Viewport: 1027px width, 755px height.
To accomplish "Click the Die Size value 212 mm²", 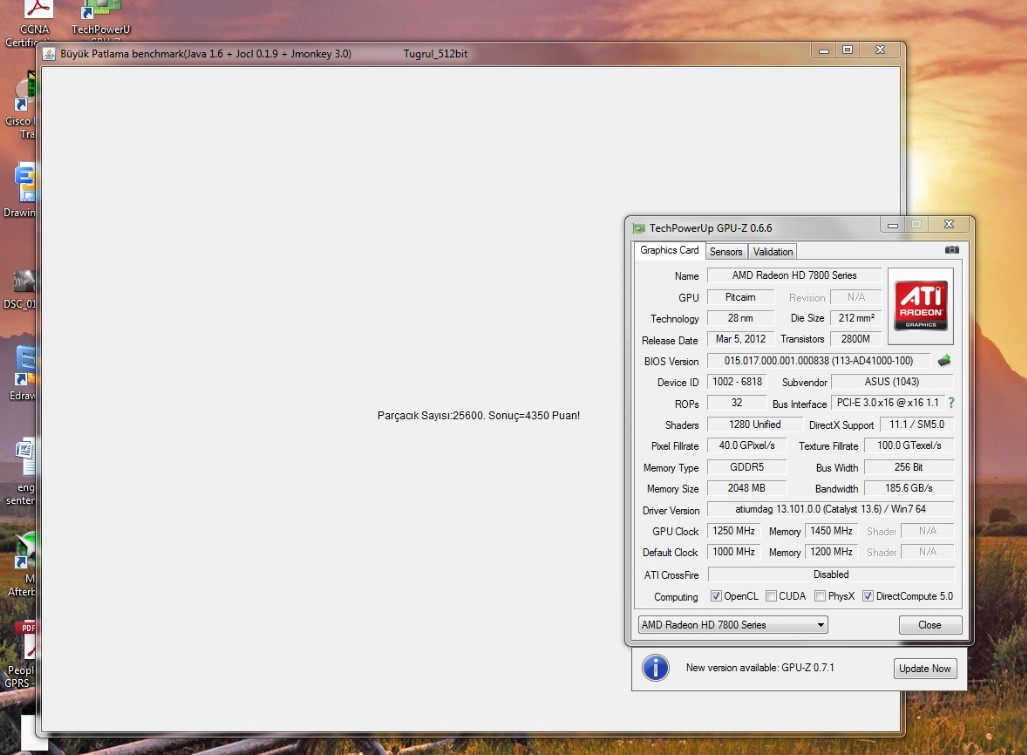I will [x=856, y=318].
